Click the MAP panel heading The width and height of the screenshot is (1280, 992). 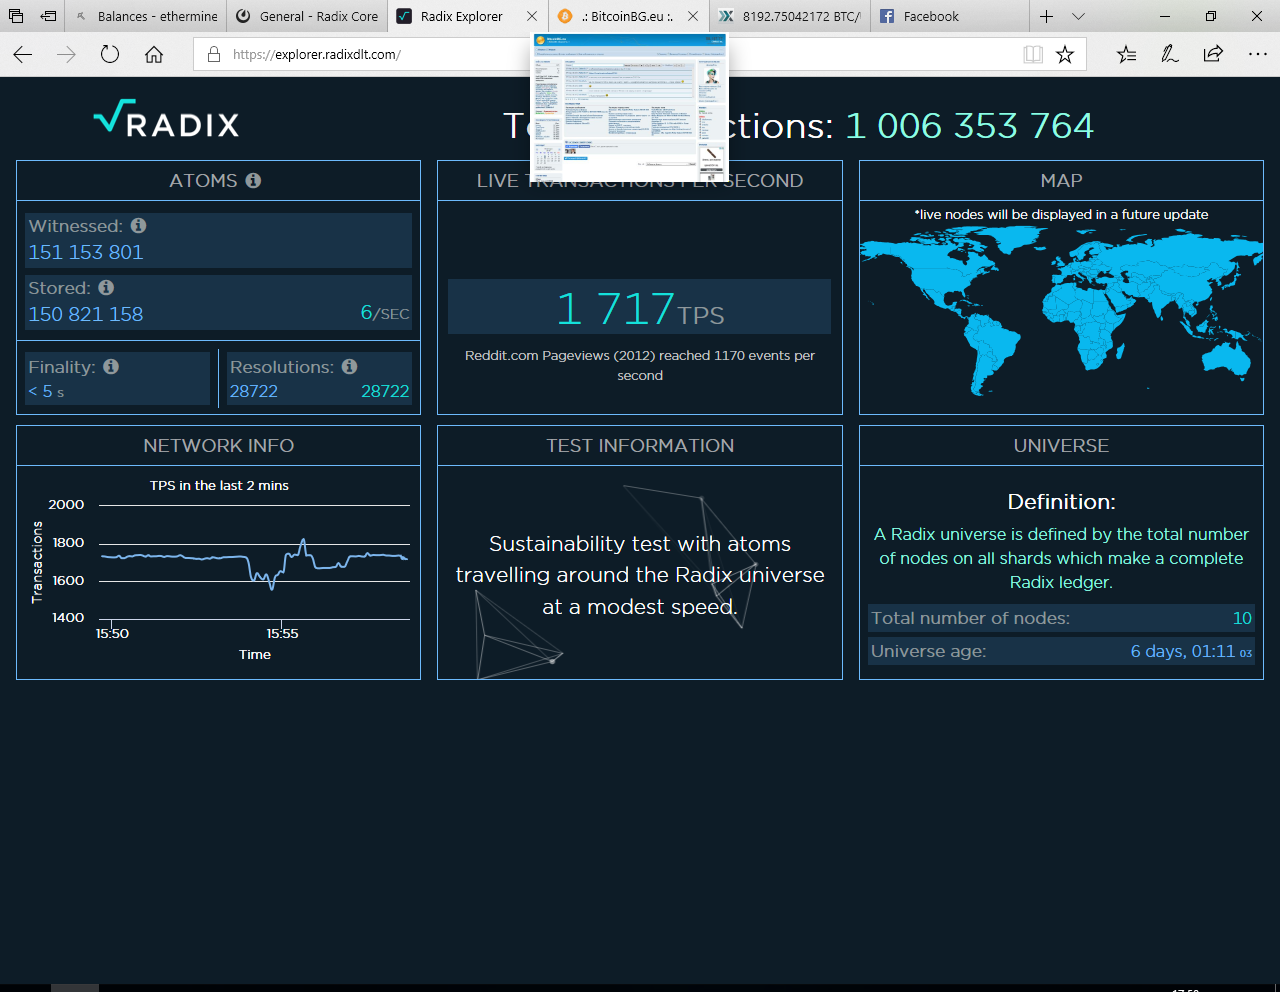pyautogui.click(x=1061, y=181)
